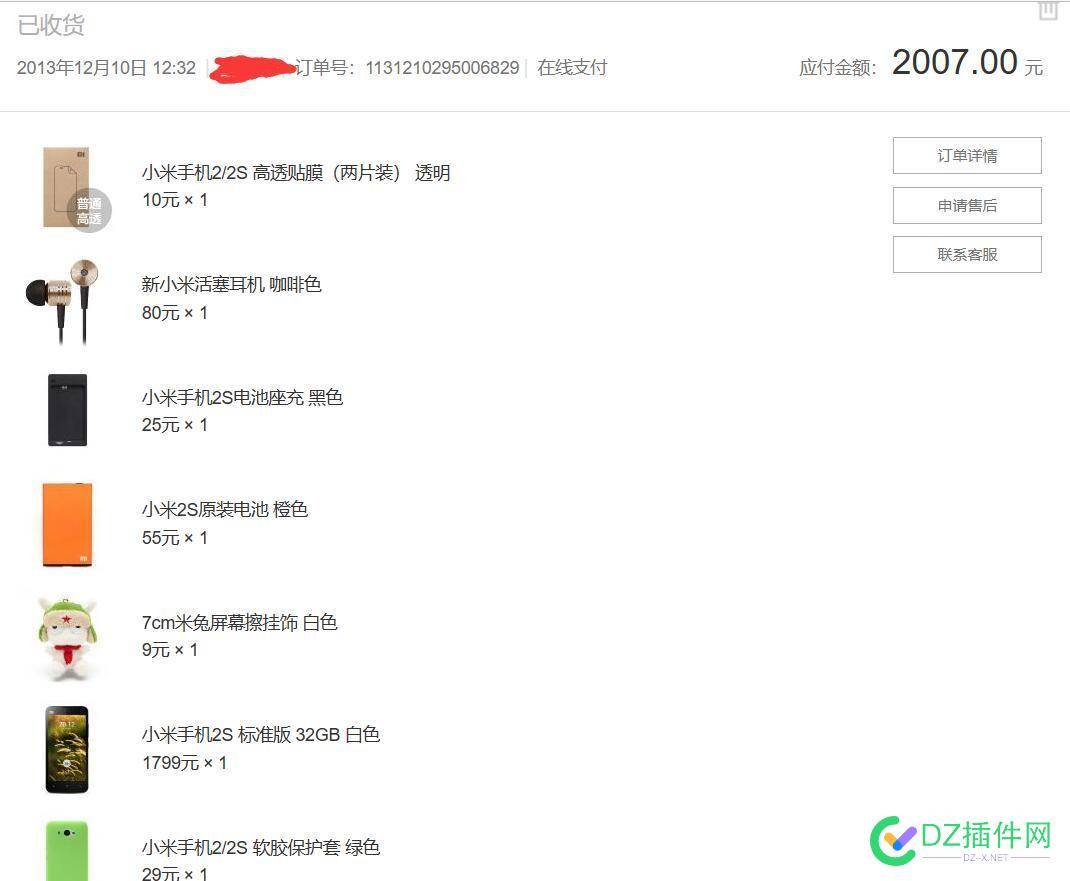The height and width of the screenshot is (881, 1070).
Task: Open 7cm米兔屏幕擦挂饰 白色 product link
Action: pos(240,622)
